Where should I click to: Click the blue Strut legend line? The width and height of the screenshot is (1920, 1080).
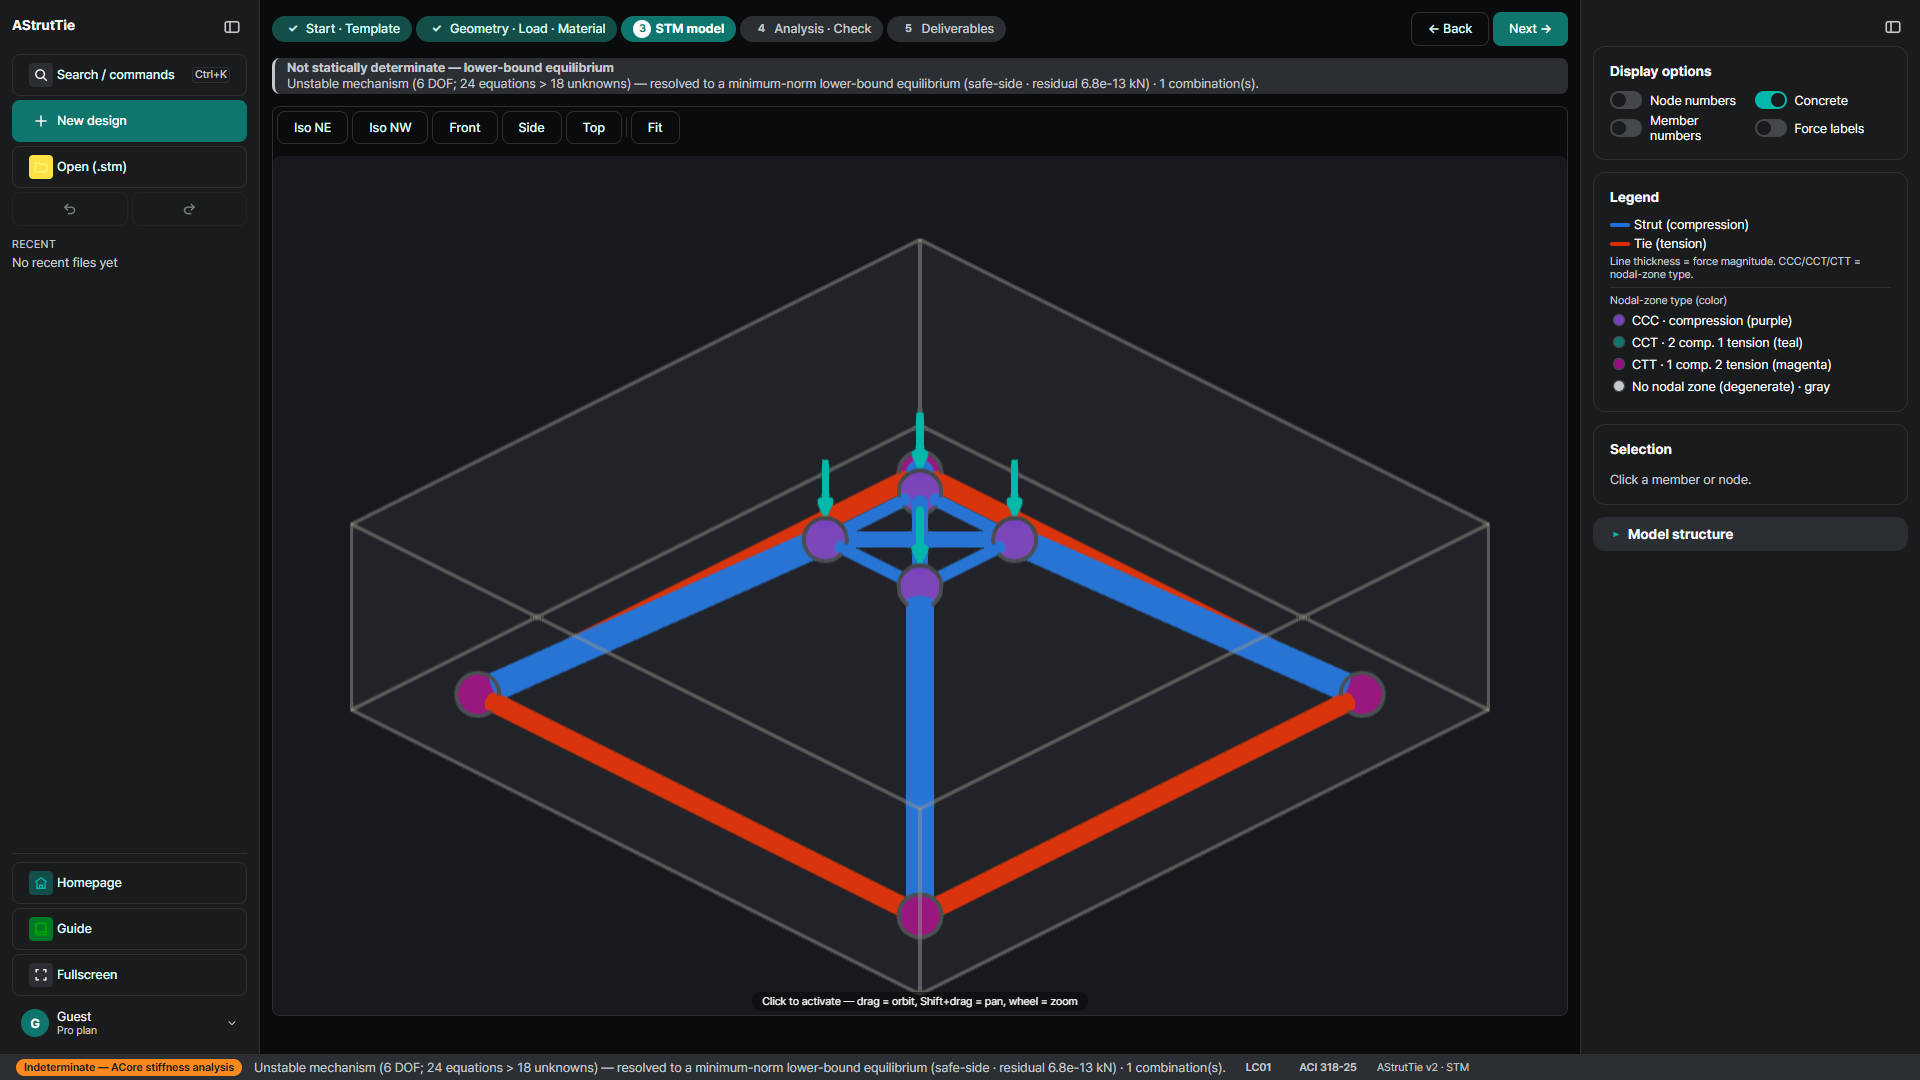click(x=1620, y=225)
